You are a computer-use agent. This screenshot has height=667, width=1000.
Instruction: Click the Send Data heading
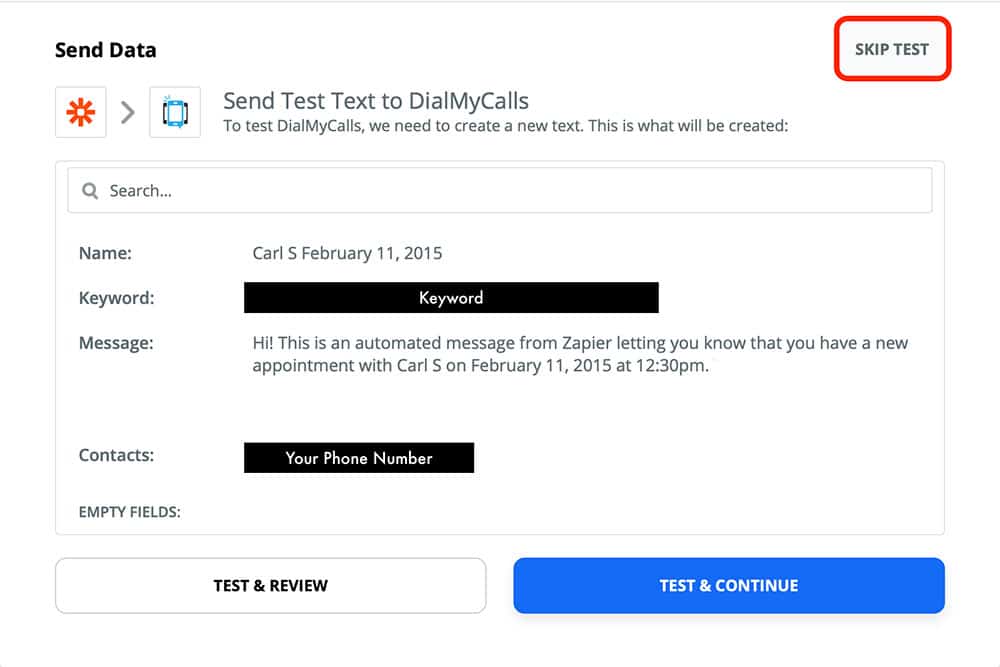[105, 50]
